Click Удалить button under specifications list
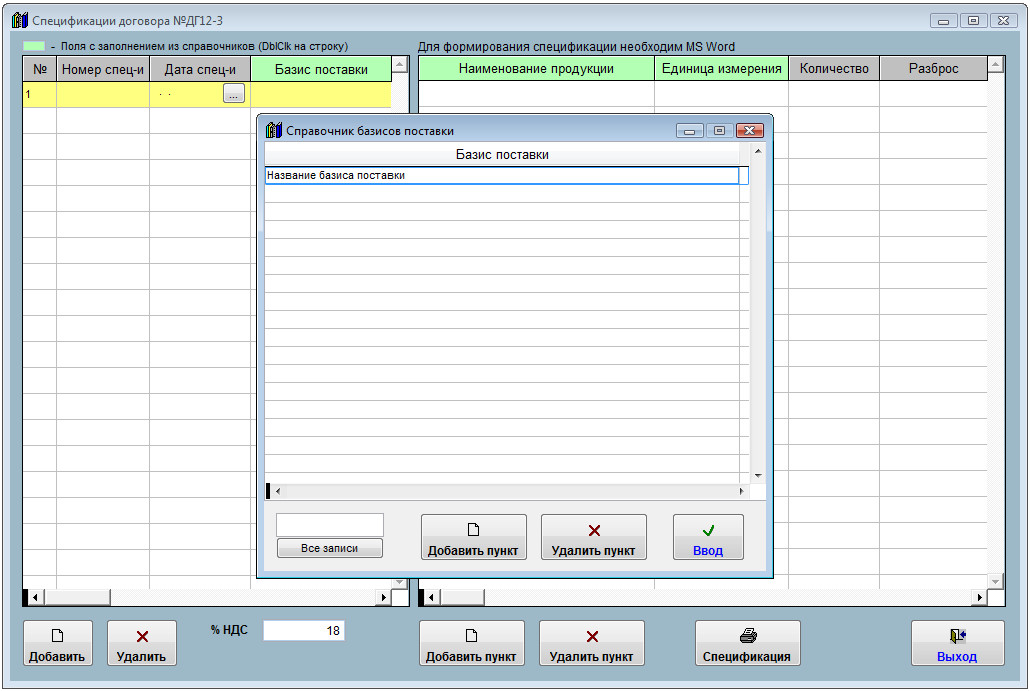Screen dimensions: 1030x691 tap(142, 643)
